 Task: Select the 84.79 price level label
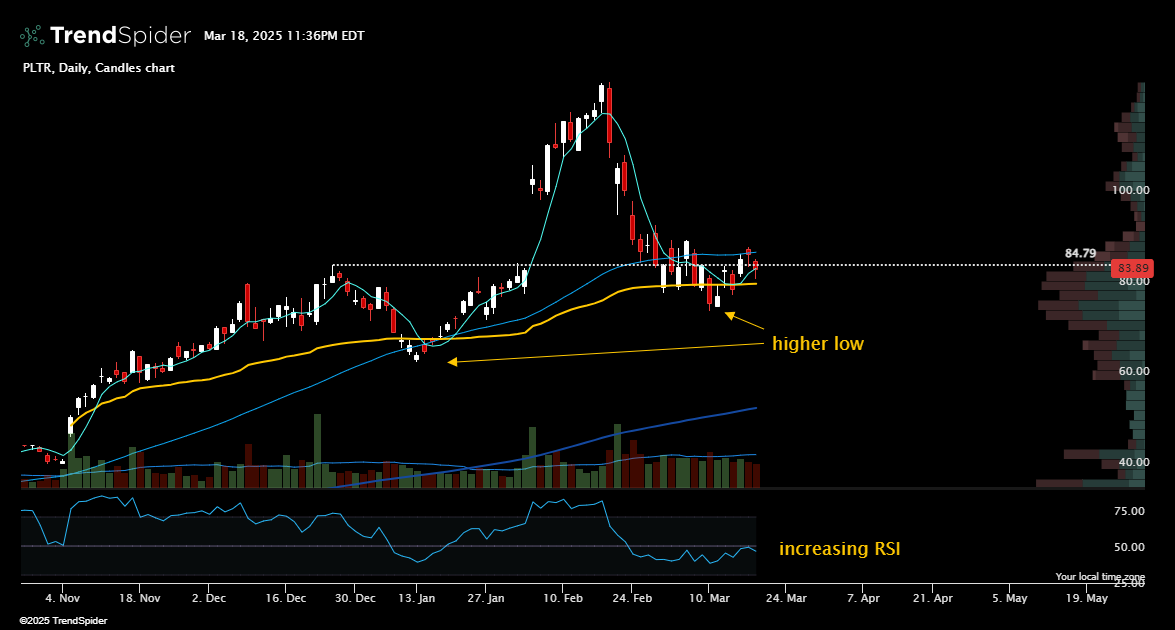pyautogui.click(x=1081, y=253)
